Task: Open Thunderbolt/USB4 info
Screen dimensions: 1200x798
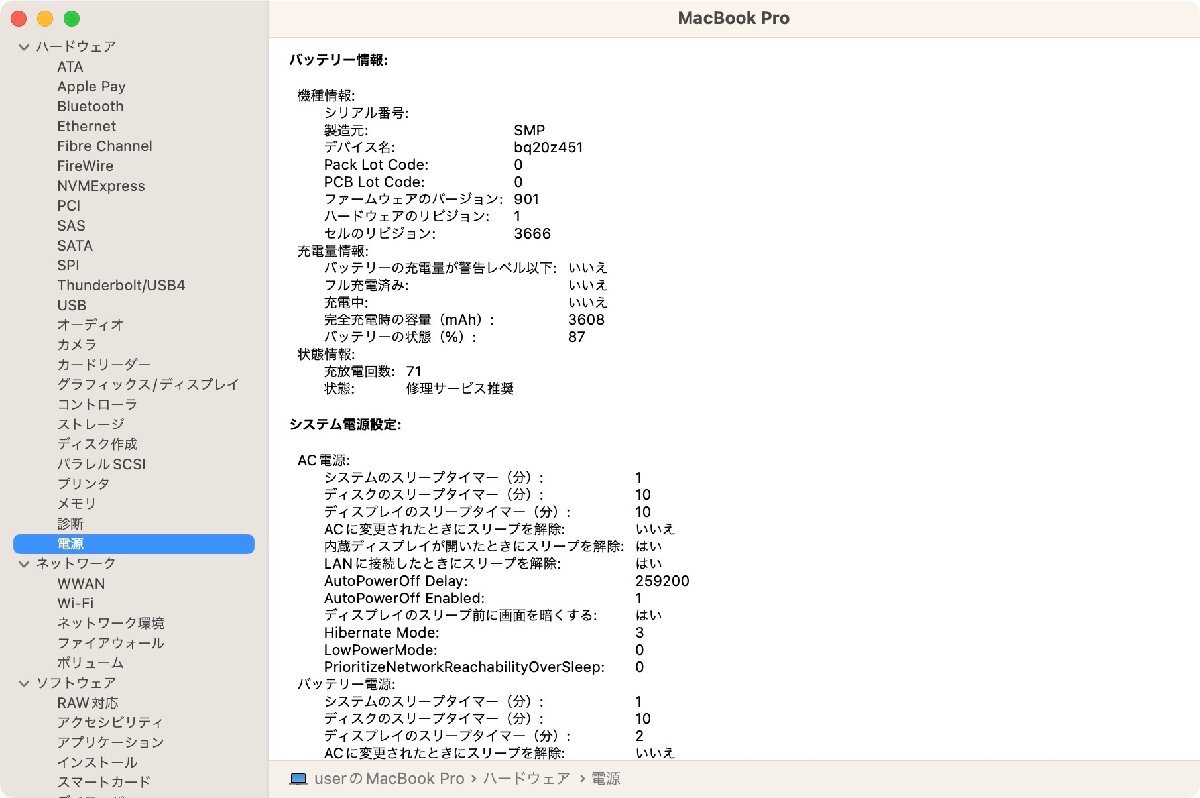Action: tap(121, 285)
